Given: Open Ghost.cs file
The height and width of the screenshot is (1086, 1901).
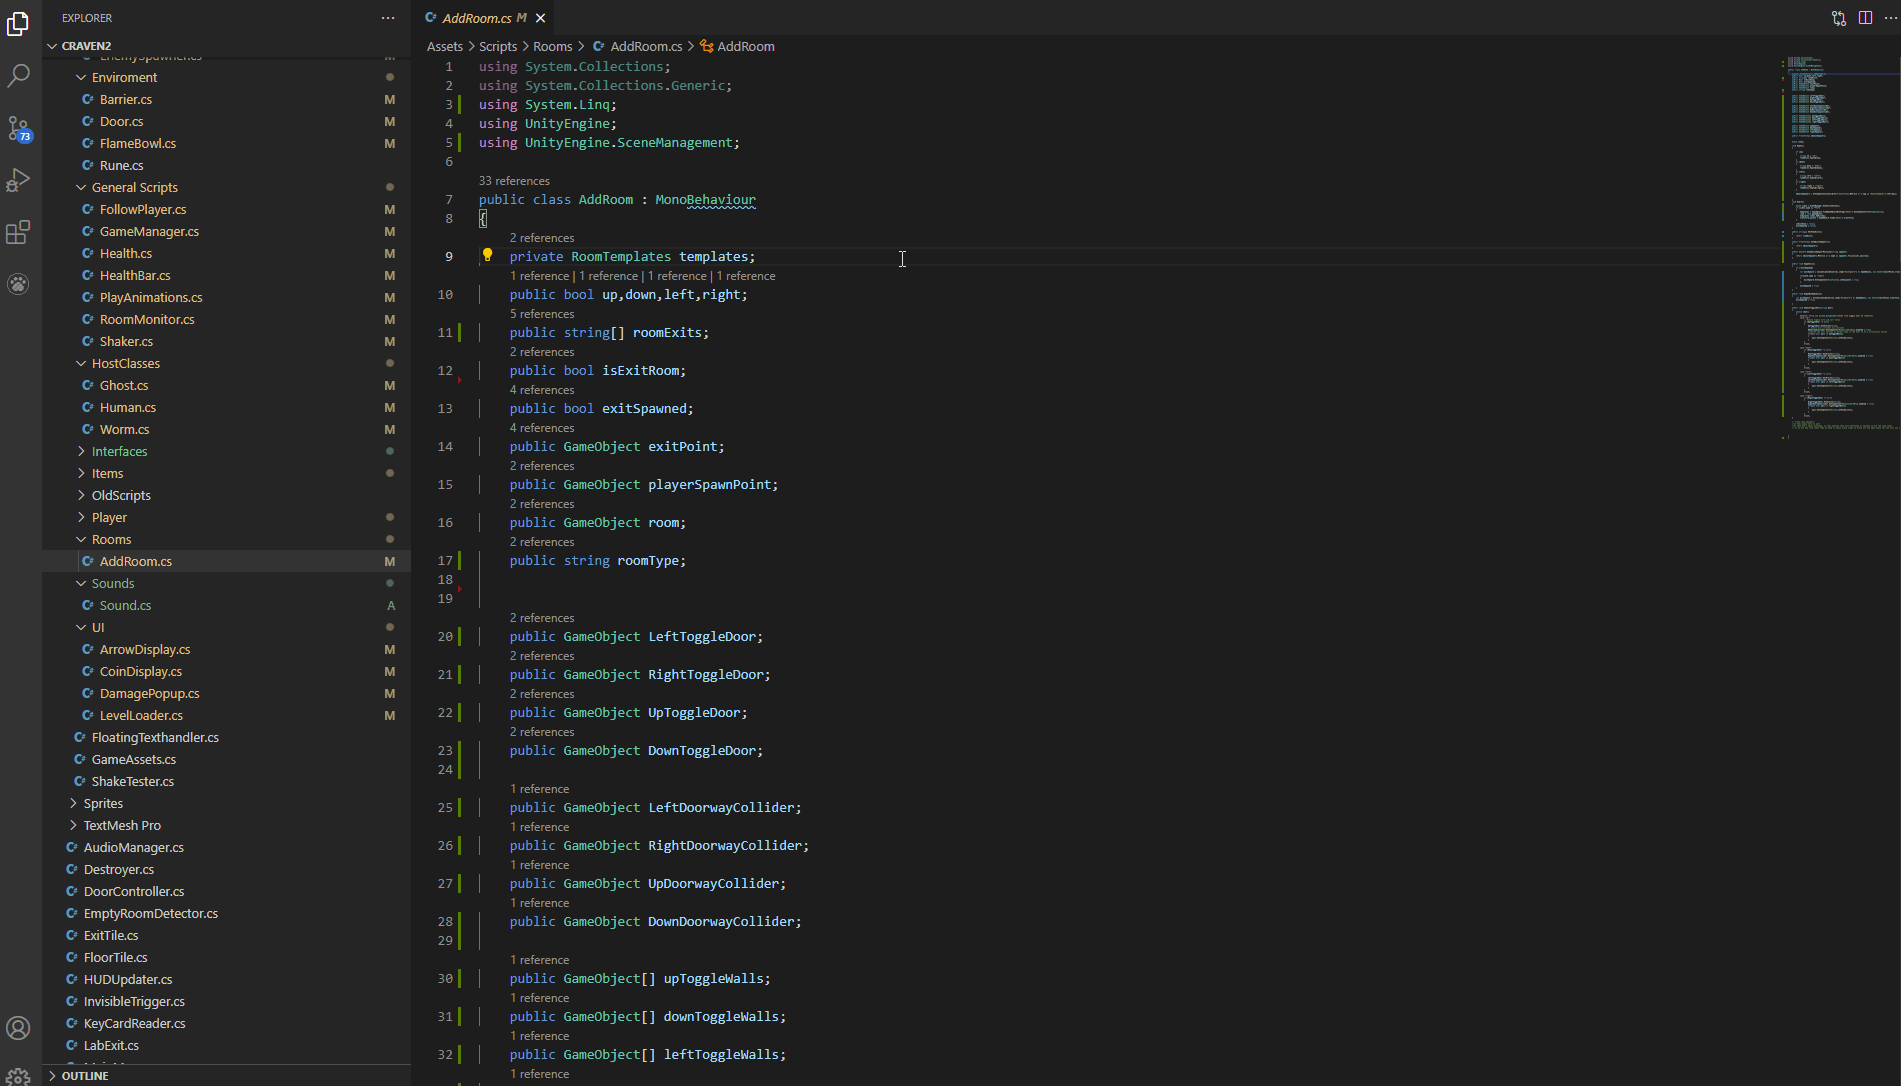Looking at the screenshot, I should pos(226,385).
